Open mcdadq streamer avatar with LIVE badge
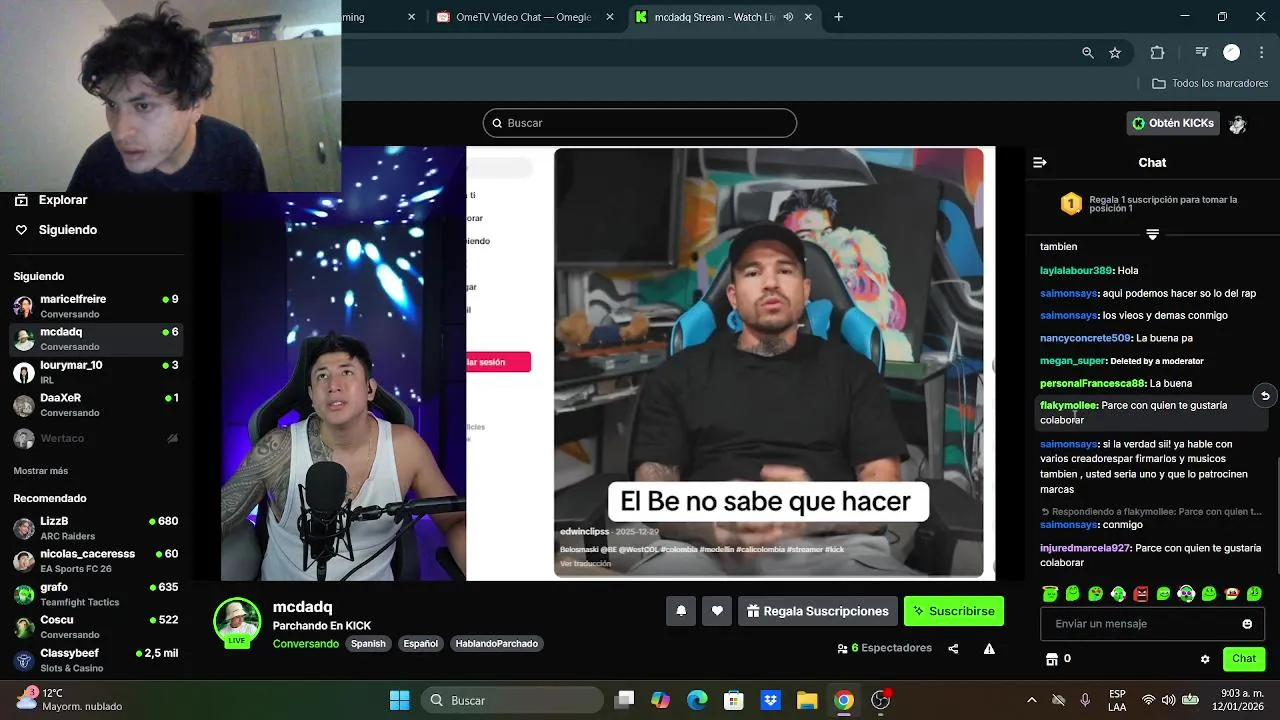Viewport: 1280px width, 720px height. (237, 622)
